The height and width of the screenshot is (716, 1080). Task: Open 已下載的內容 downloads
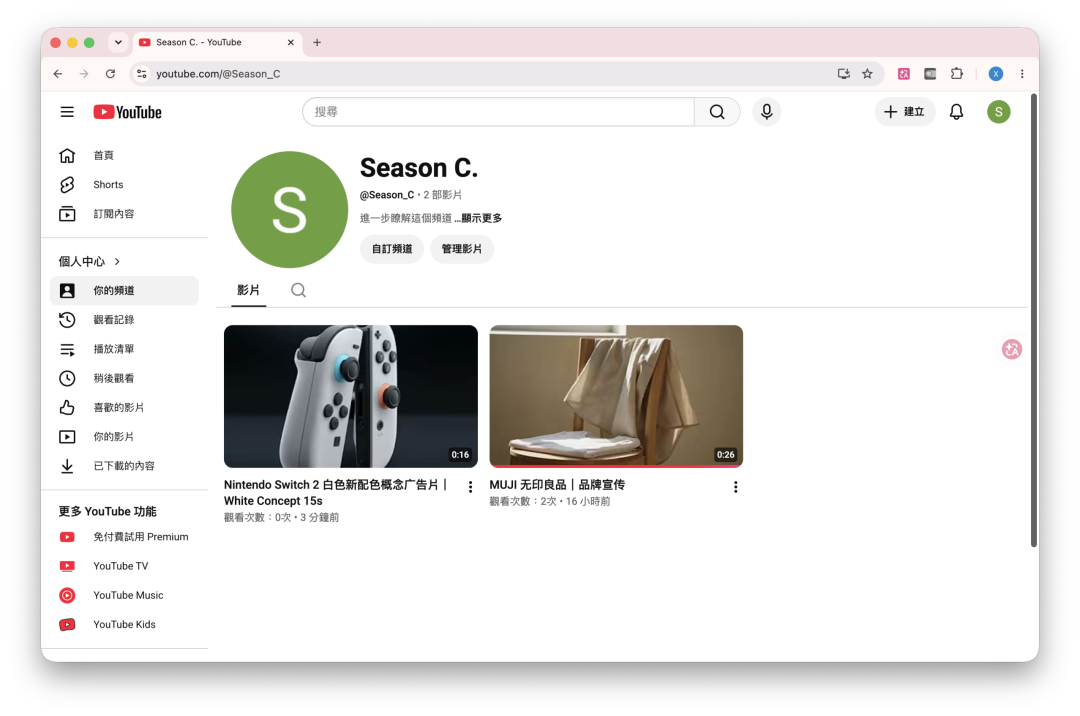coord(124,466)
